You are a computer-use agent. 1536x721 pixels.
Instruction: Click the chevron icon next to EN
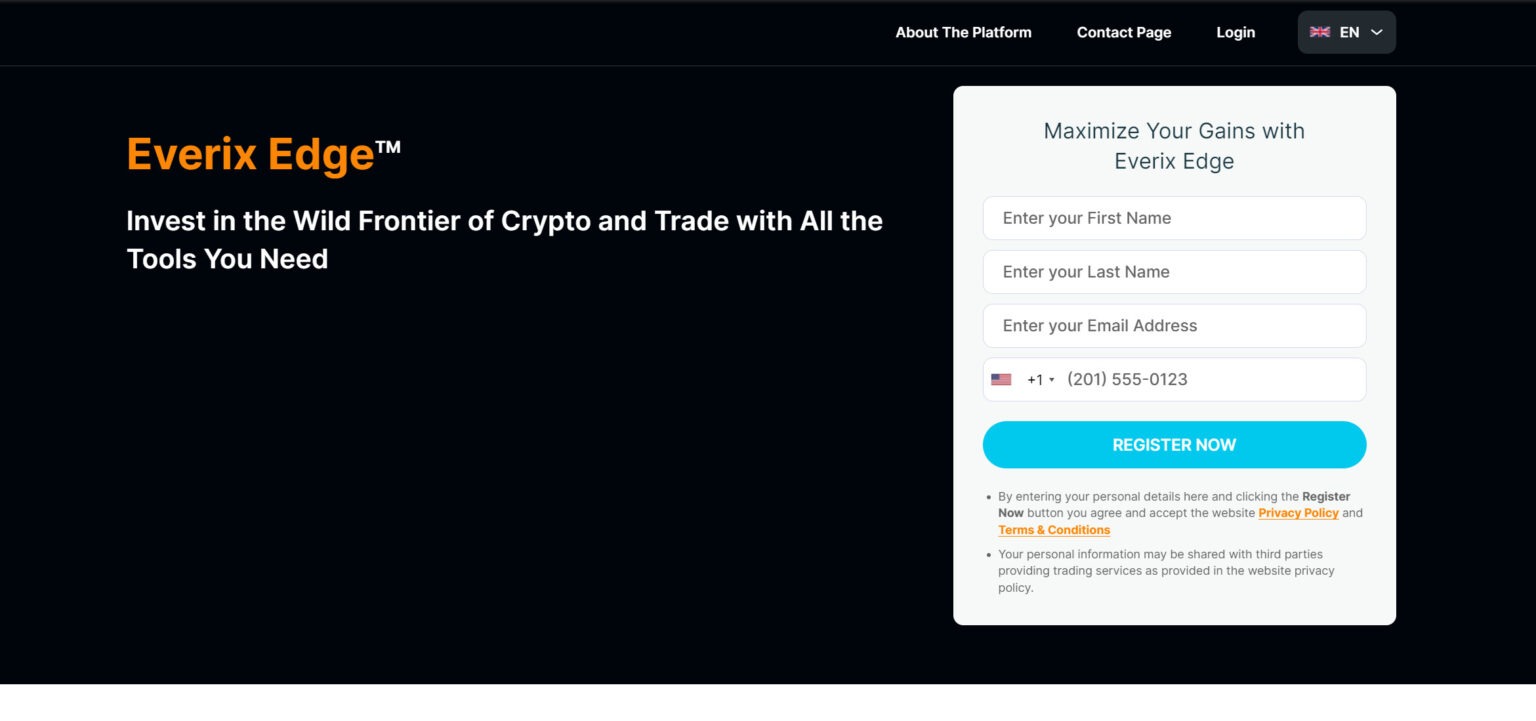(x=1374, y=31)
